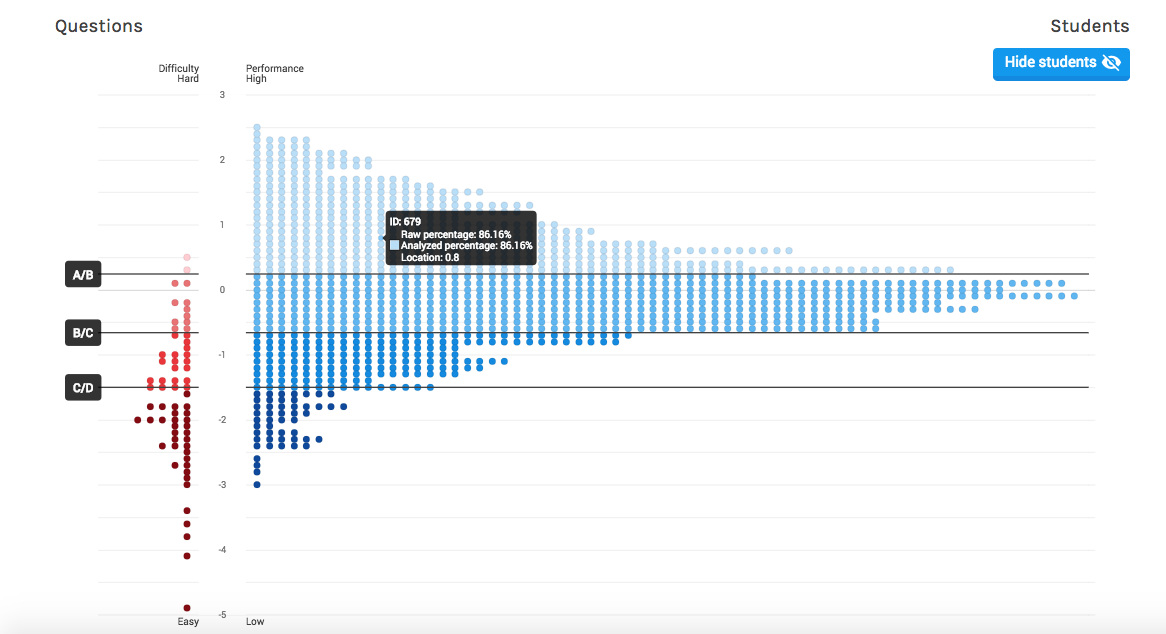
Task: Click the Easy label under the questions axis
Action: (x=188, y=621)
